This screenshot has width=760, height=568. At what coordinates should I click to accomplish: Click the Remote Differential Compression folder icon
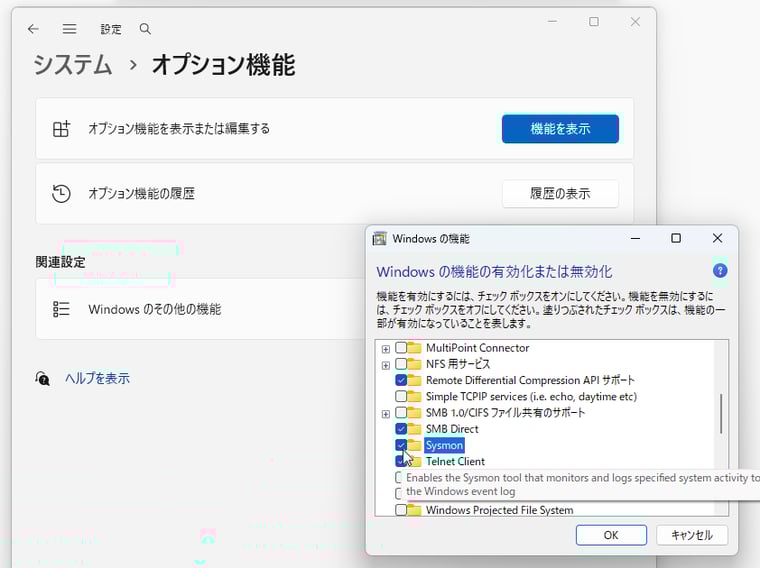(x=414, y=380)
